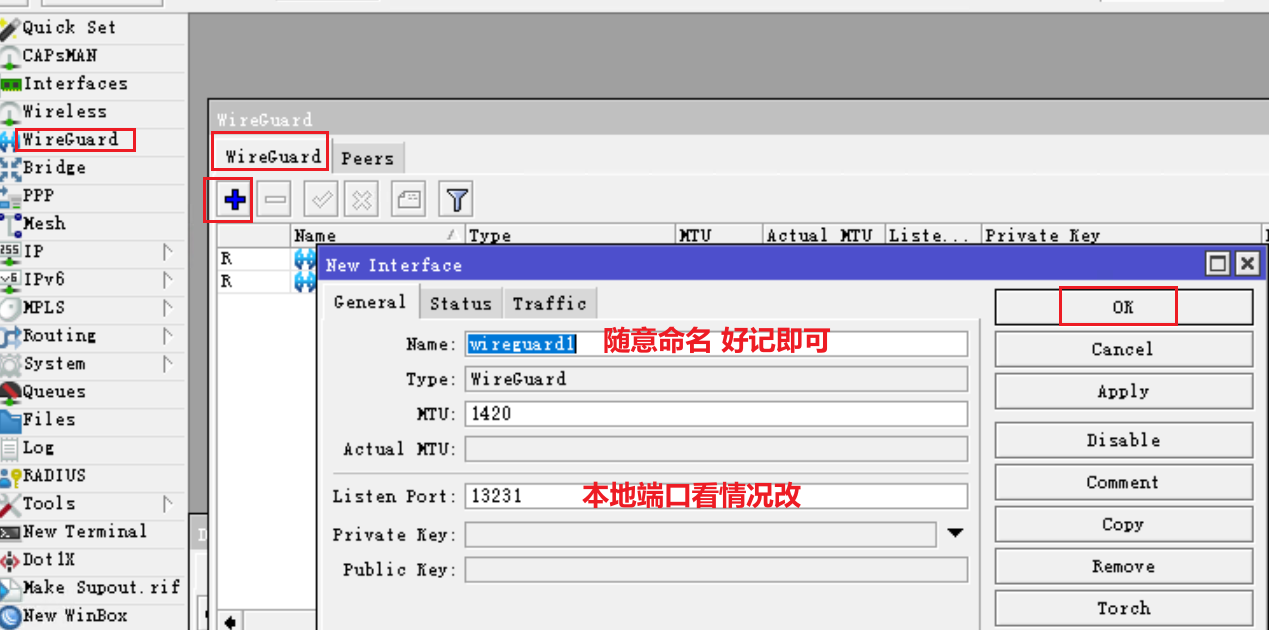
Task: Open Quick Set from the sidebar
Action: coord(61,27)
